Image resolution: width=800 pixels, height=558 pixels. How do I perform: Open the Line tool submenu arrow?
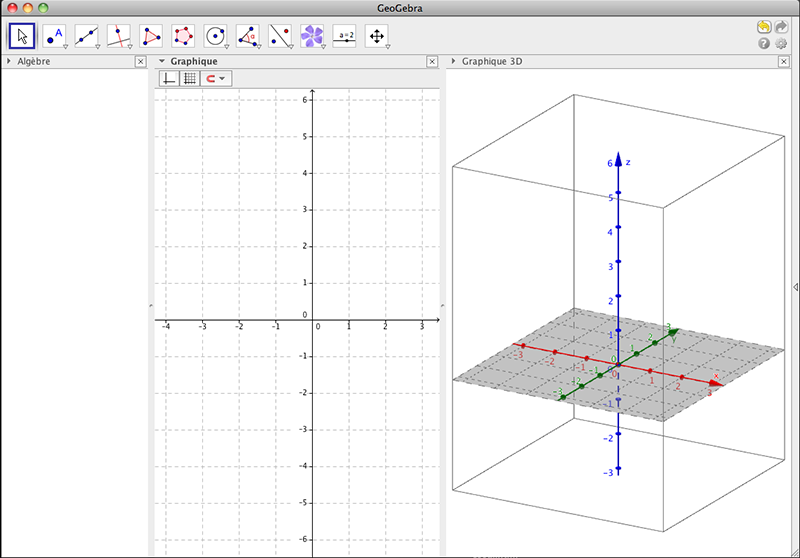pos(97,46)
